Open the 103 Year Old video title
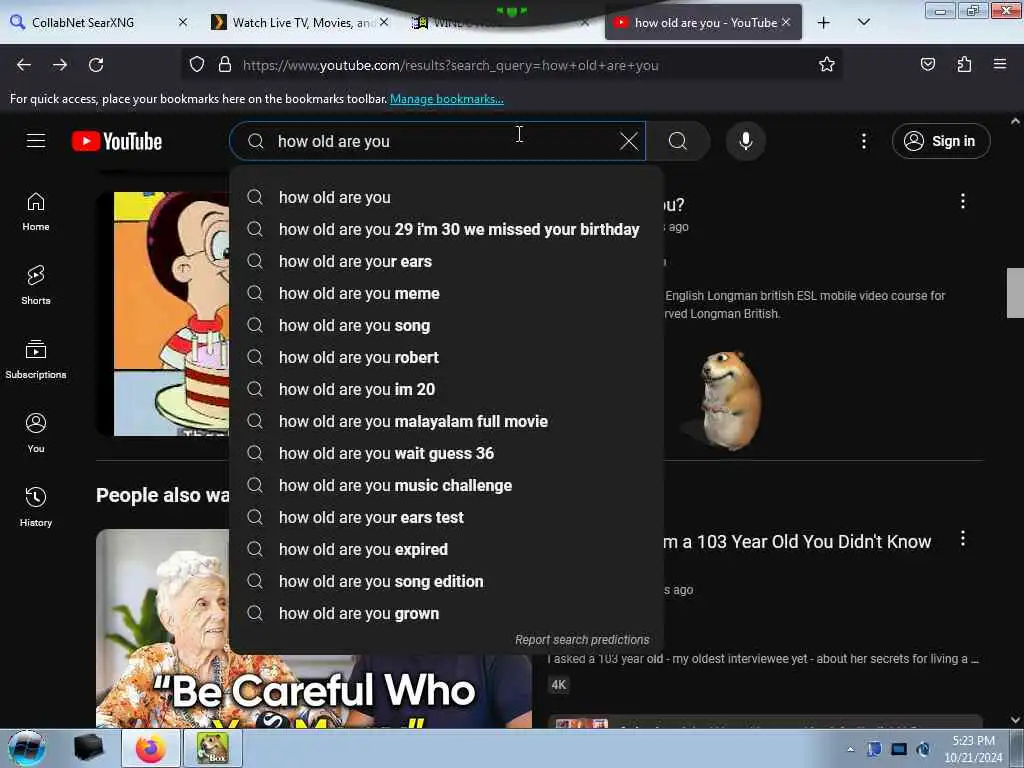The image size is (1024, 768). 797,541
